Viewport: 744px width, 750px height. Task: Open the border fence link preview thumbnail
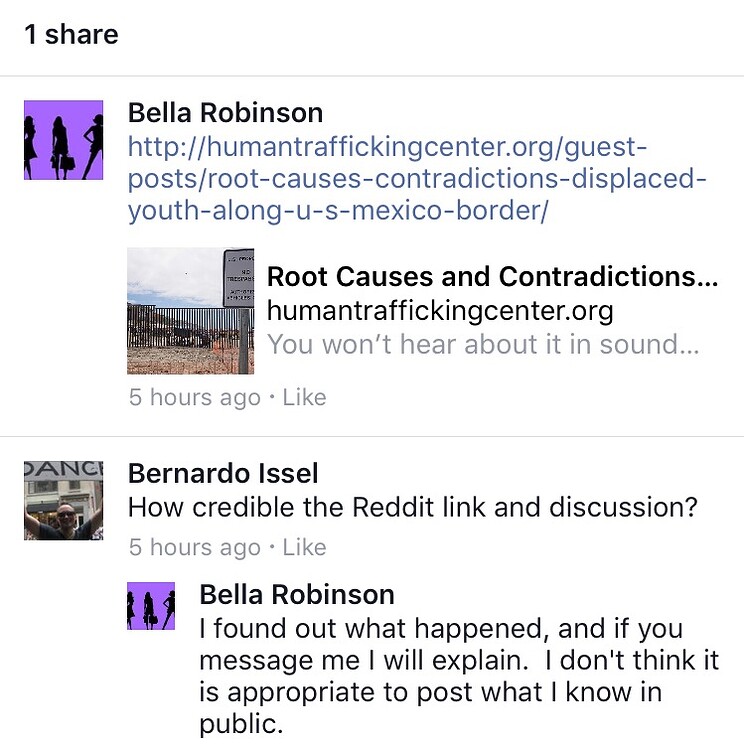tap(190, 311)
